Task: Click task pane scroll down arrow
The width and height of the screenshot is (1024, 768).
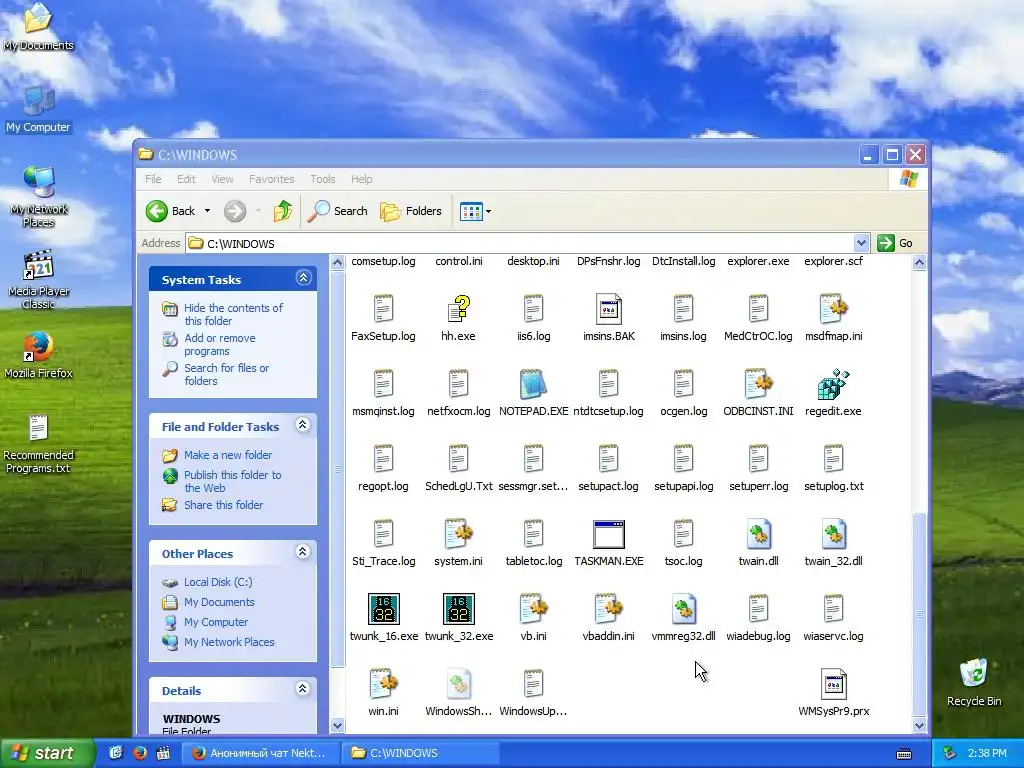Action: 337,725
